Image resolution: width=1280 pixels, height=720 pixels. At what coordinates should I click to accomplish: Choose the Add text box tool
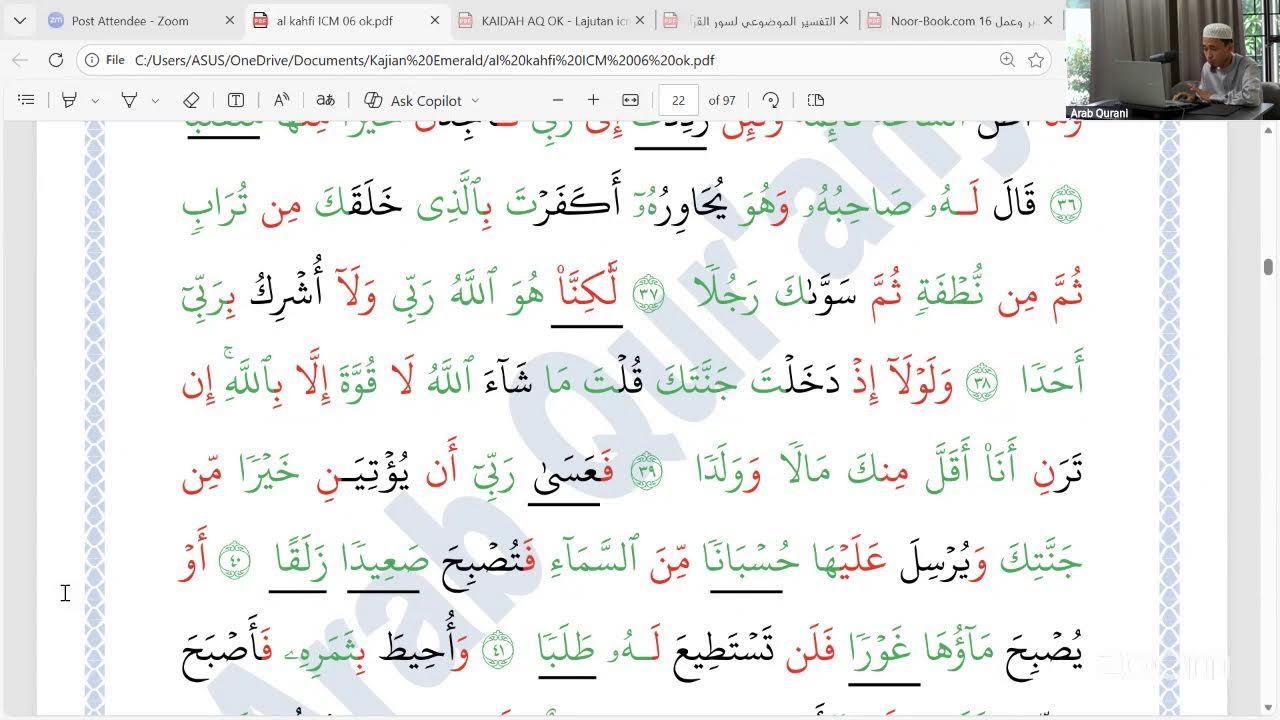point(236,100)
